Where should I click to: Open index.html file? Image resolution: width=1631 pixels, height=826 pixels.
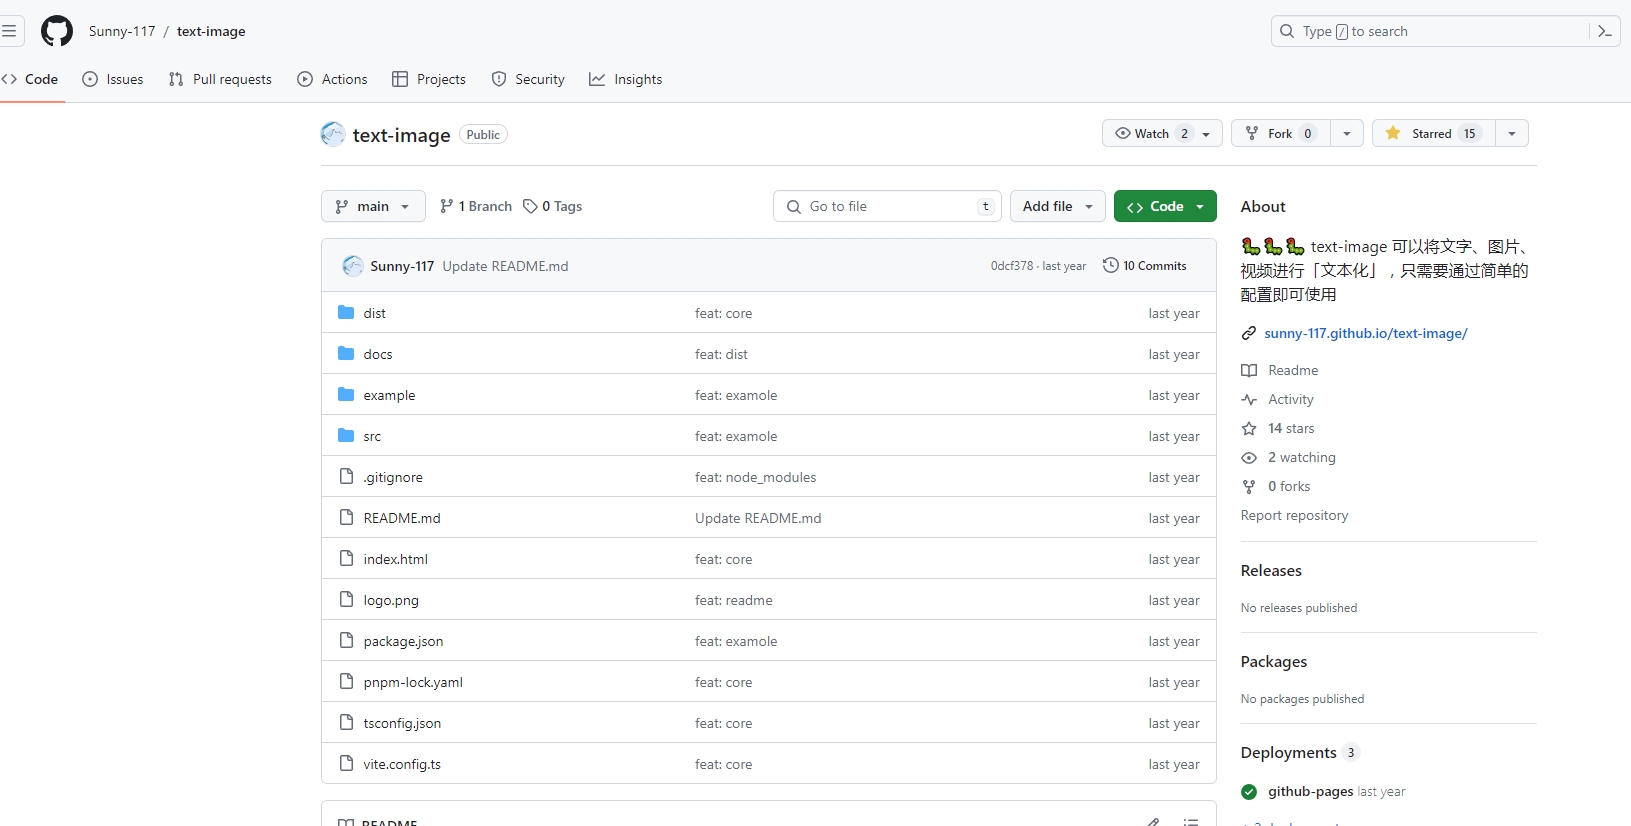[x=395, y=559]
